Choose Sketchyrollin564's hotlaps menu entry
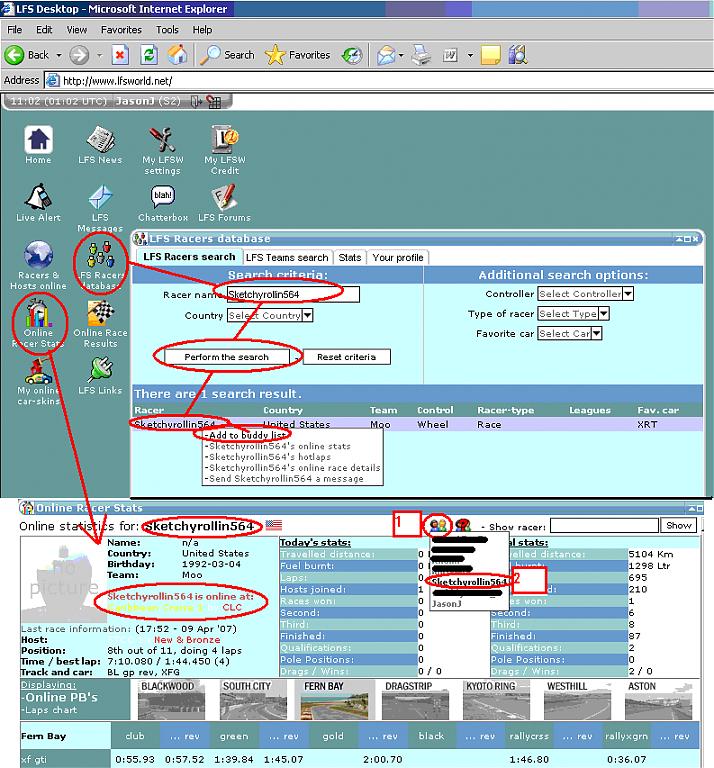The height and width of the screenshot is (768, 714). [267, 457]
